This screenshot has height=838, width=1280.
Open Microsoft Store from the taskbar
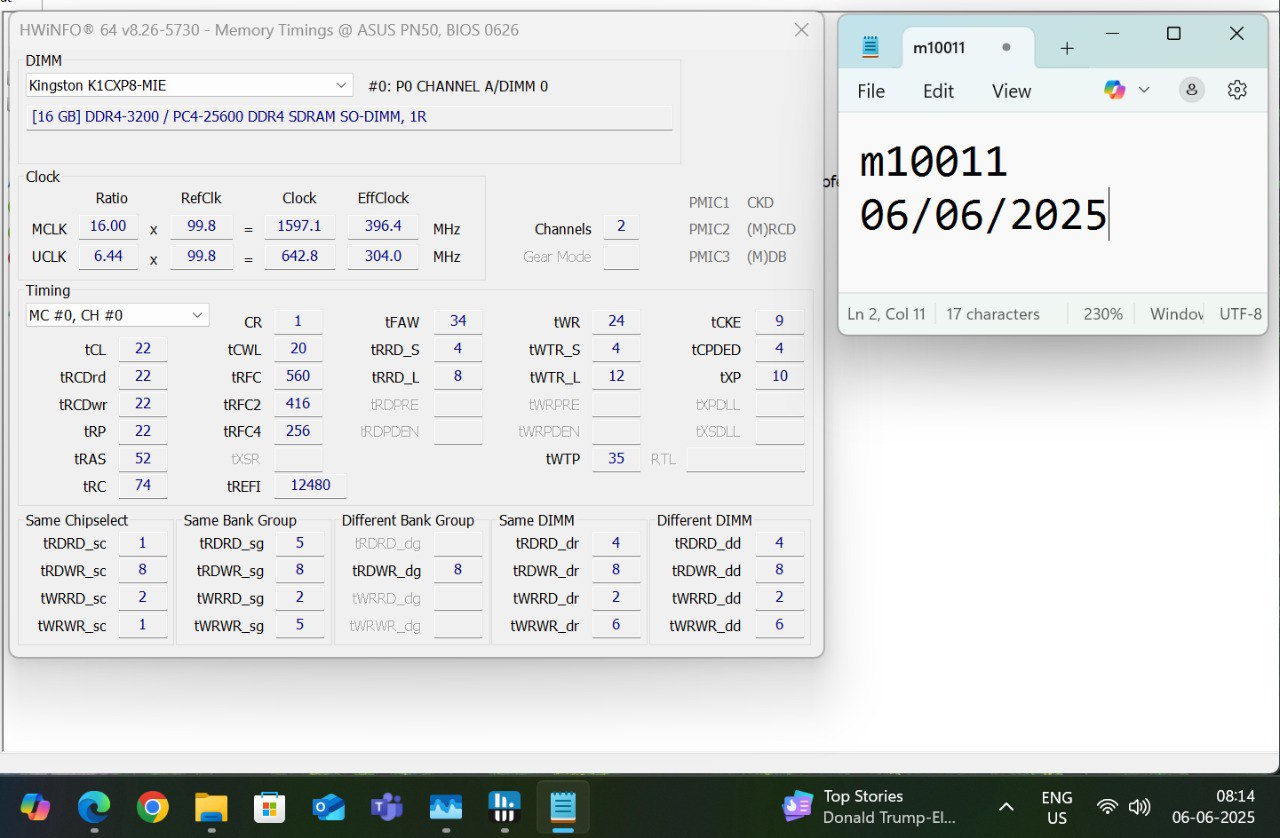[x=270, y=806]
